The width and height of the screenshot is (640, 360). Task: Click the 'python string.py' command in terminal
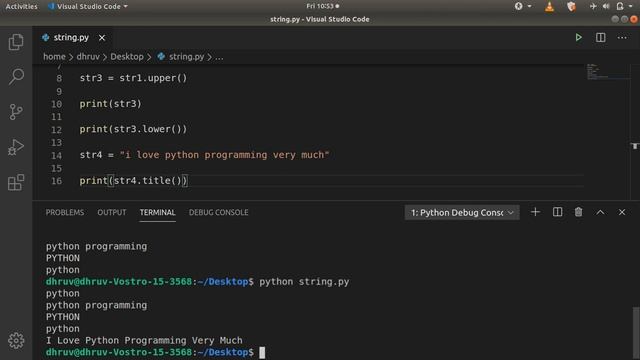304,282
